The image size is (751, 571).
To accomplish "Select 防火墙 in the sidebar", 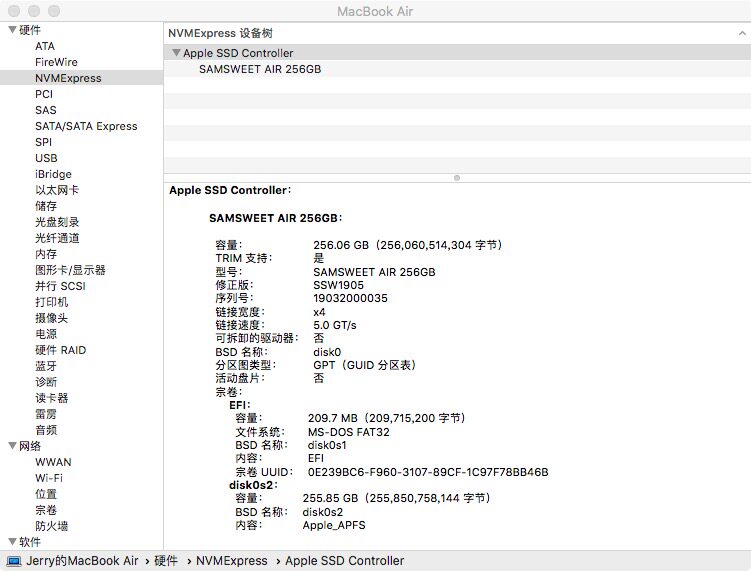I will click(52, 526).
